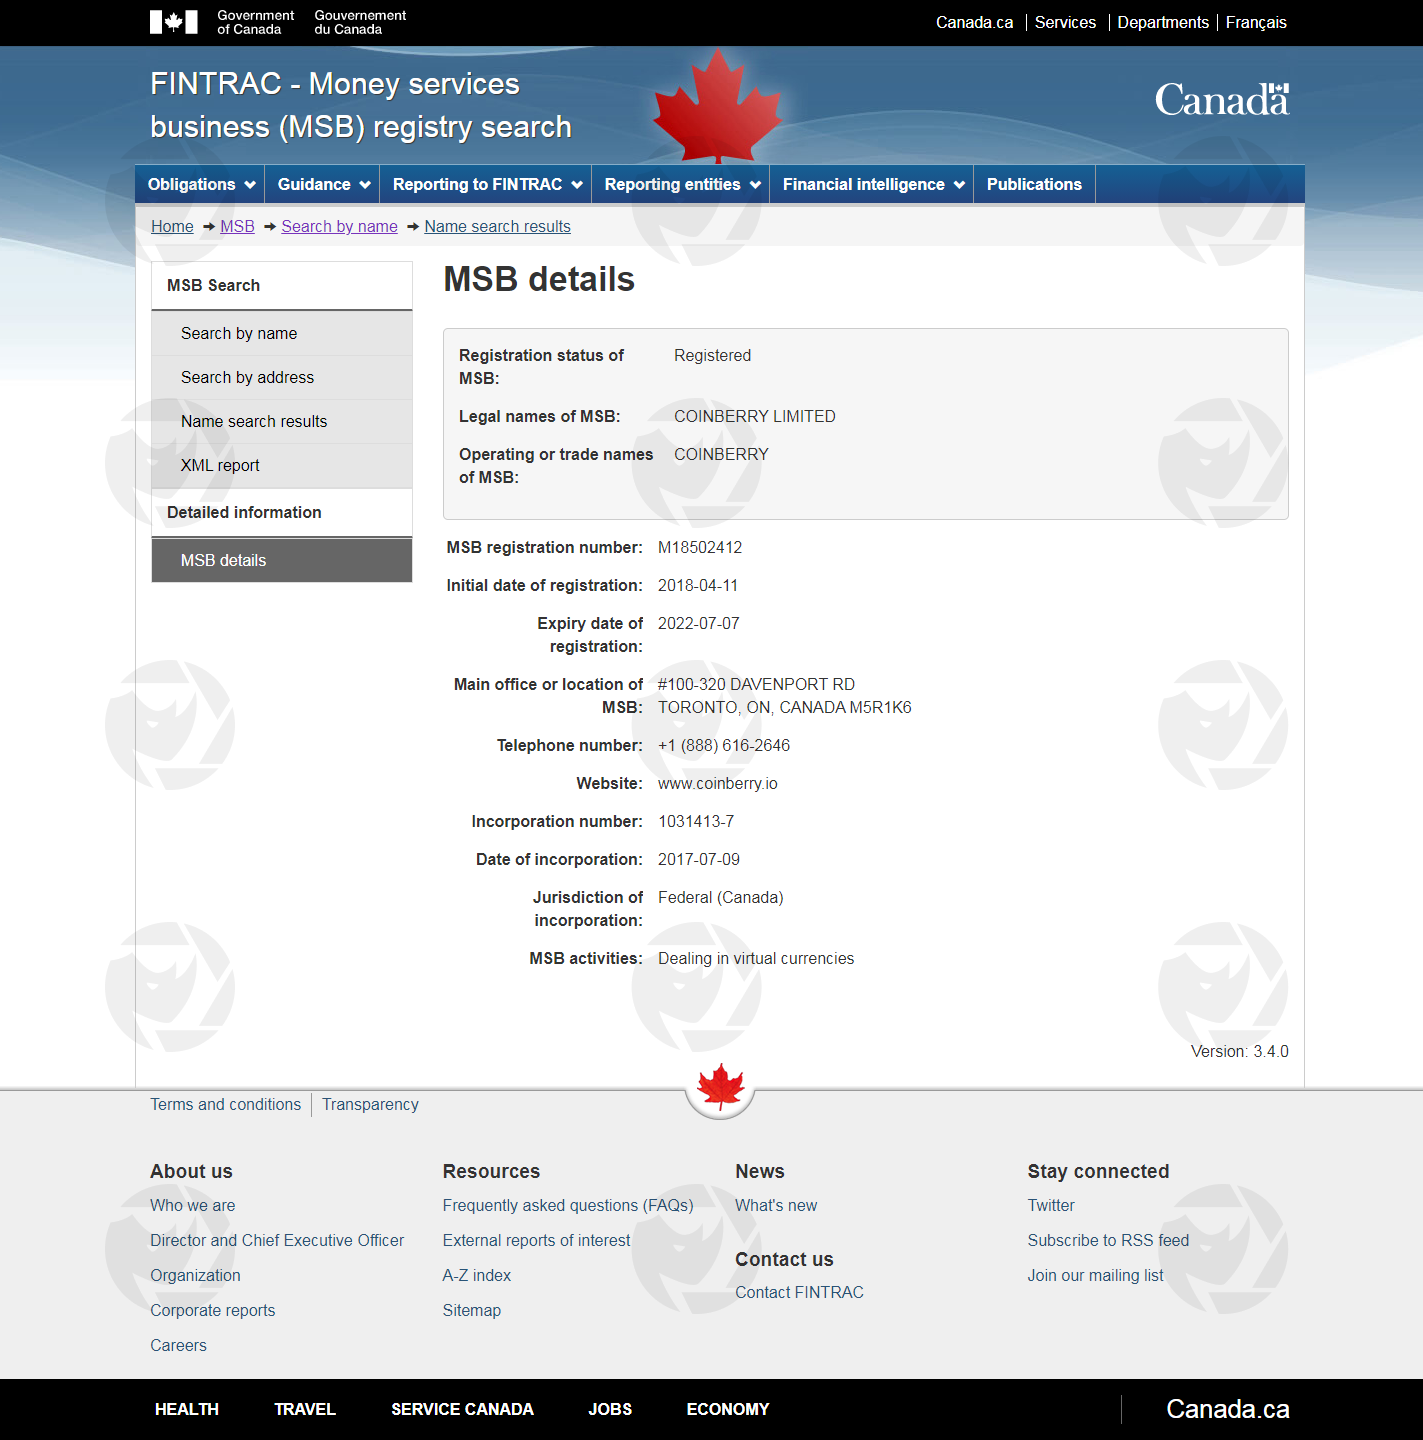
Task: Click the red maple leaf footer icon
Action: pos(720,1088)
